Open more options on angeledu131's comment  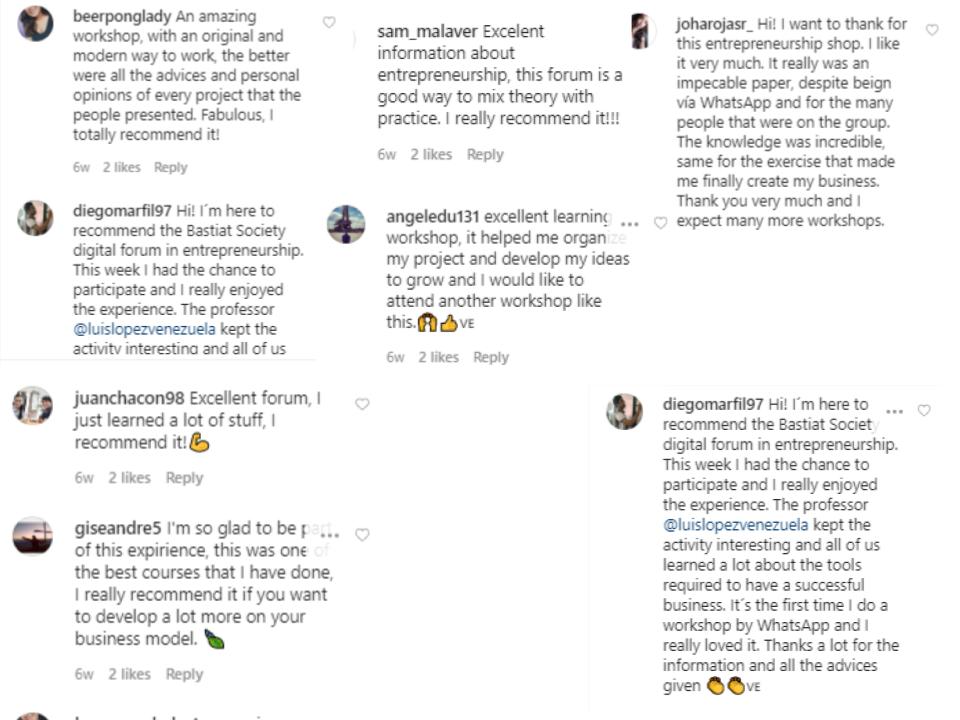(630, 223)
